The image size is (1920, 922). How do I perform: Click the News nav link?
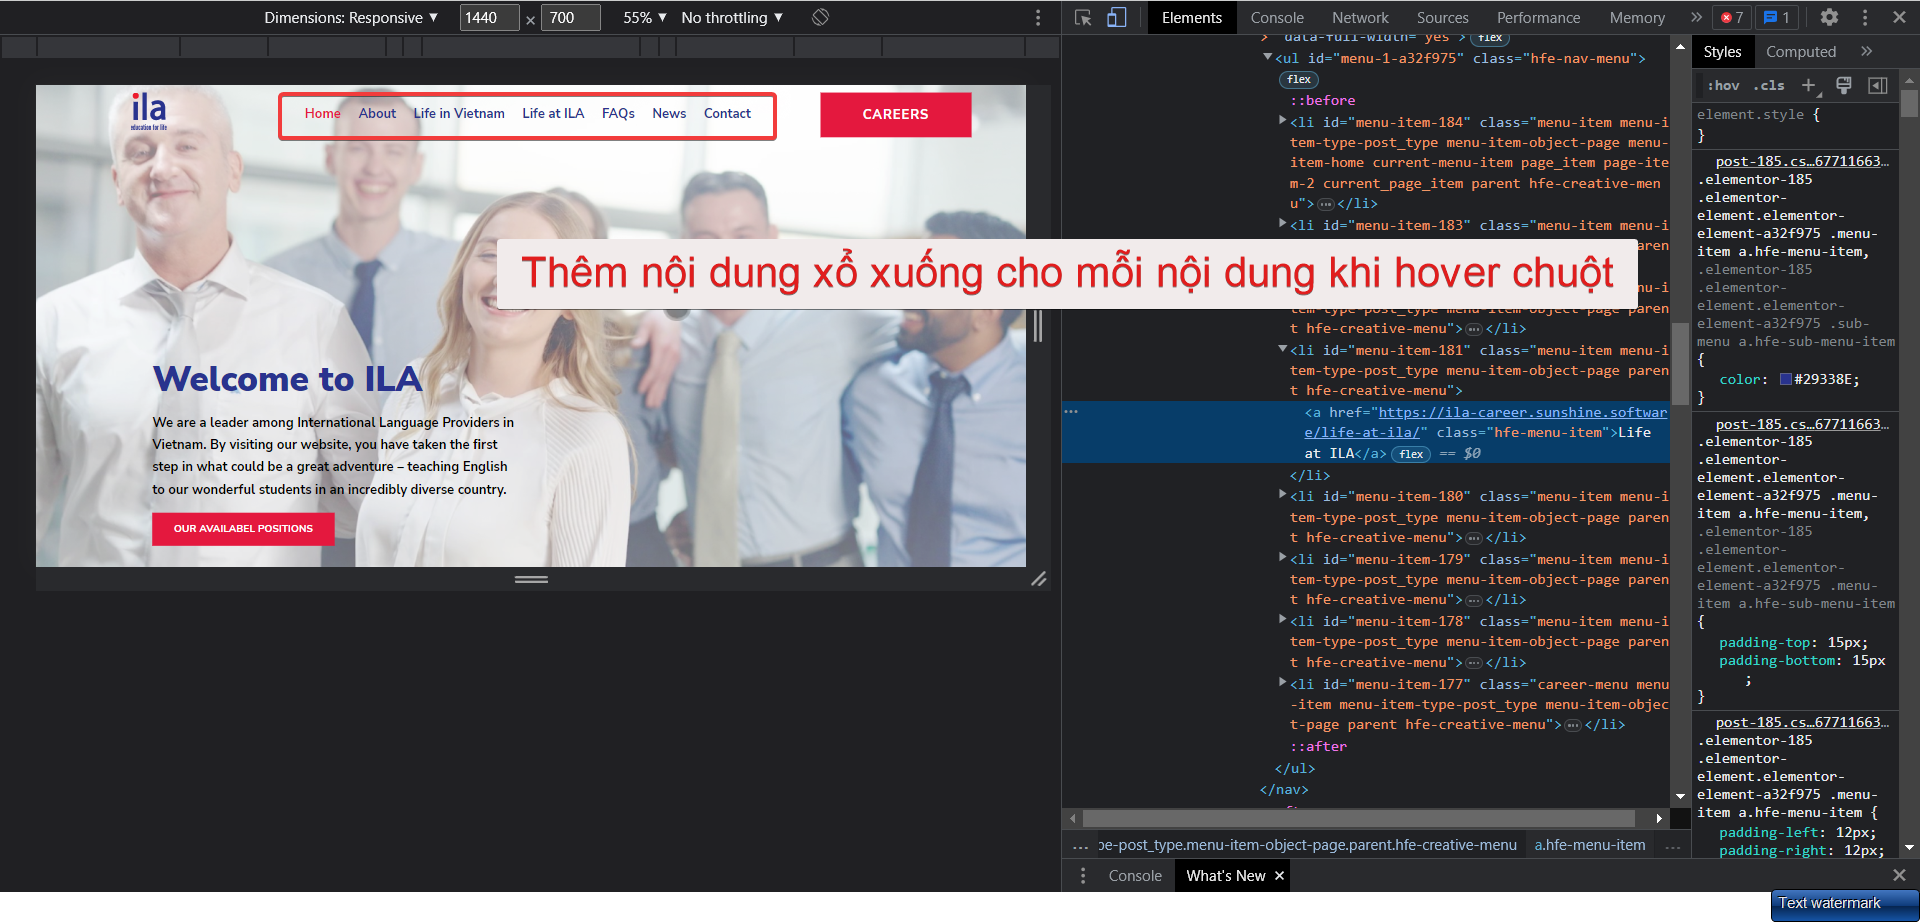669,113
